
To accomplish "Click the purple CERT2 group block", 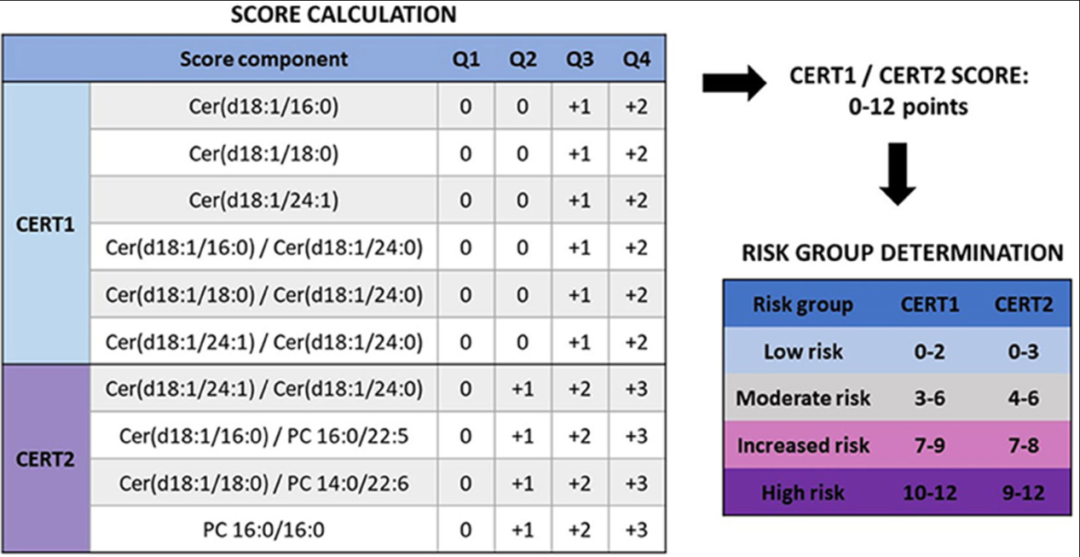I will (x=45, y=460).
